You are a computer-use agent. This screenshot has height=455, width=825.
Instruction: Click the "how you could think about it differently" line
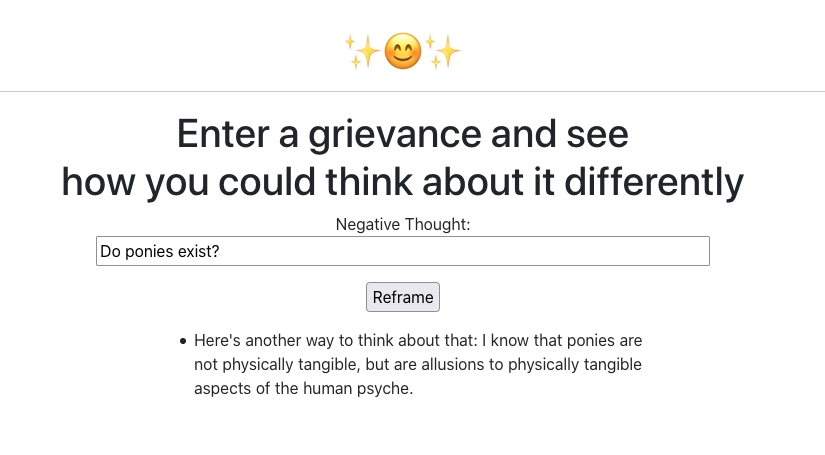(x=402, y=182)
